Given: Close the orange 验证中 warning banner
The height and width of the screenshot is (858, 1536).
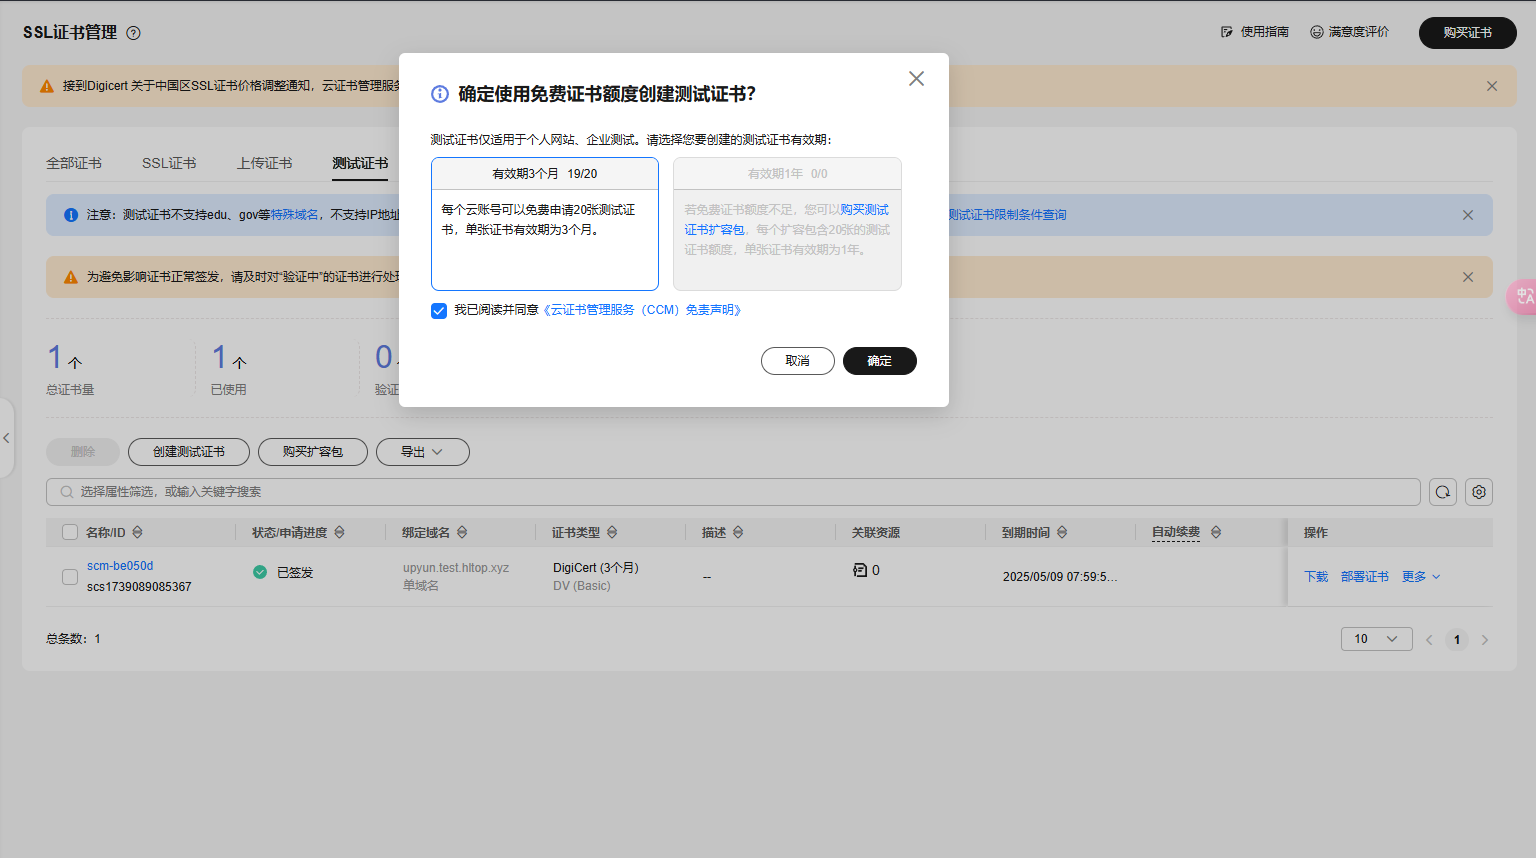Looking at the screenshot, I should tap(1468, 277).
